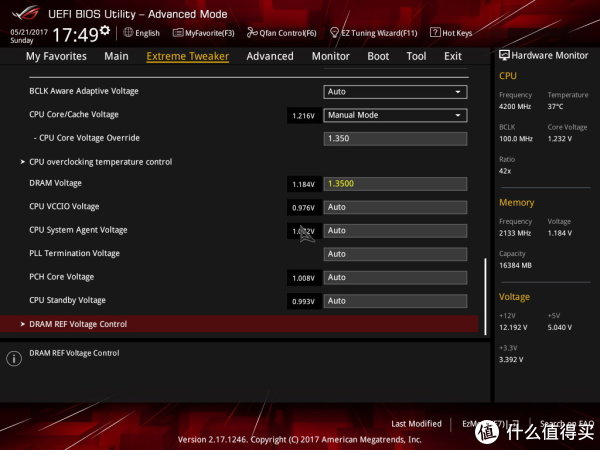Open the Advanced tab

pos(270,56)
